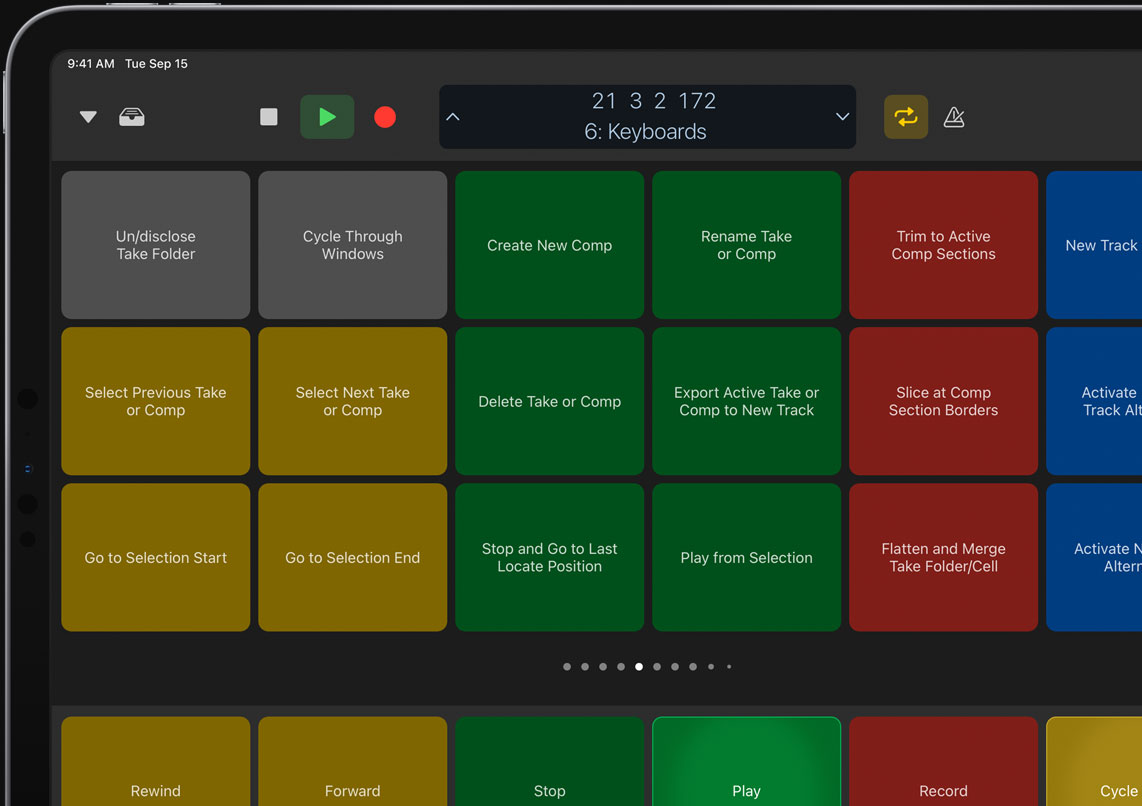
Task: Tap the red Record pad in bottom row
Action: [944, 762]
